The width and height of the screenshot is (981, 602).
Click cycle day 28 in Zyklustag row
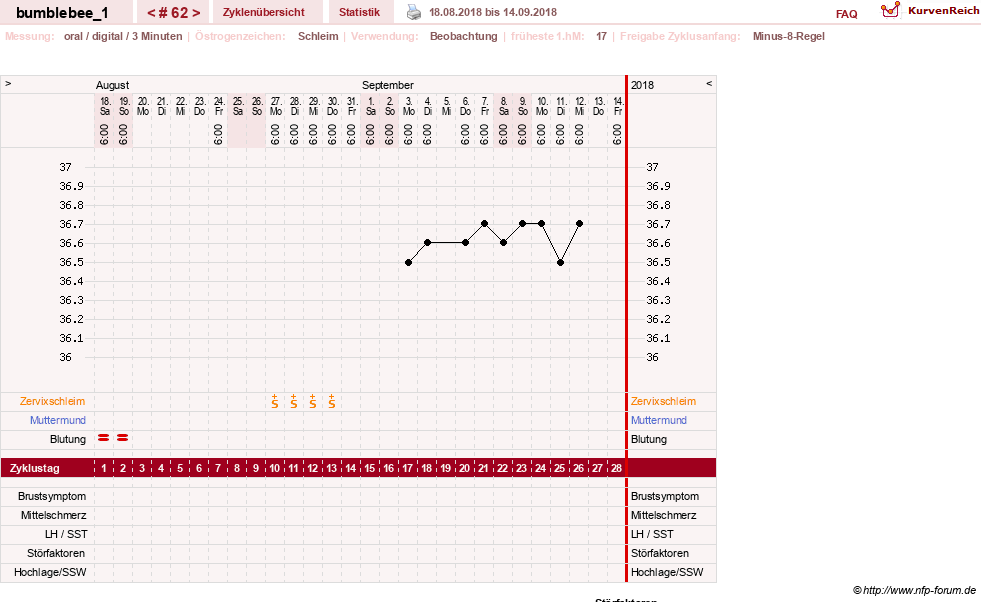[x=616, y=468]
